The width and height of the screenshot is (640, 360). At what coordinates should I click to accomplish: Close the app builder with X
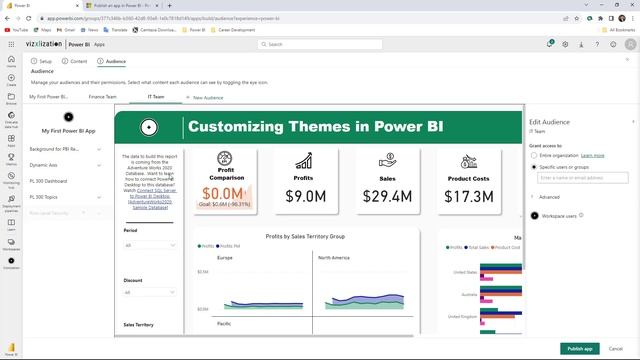(627, 60)
